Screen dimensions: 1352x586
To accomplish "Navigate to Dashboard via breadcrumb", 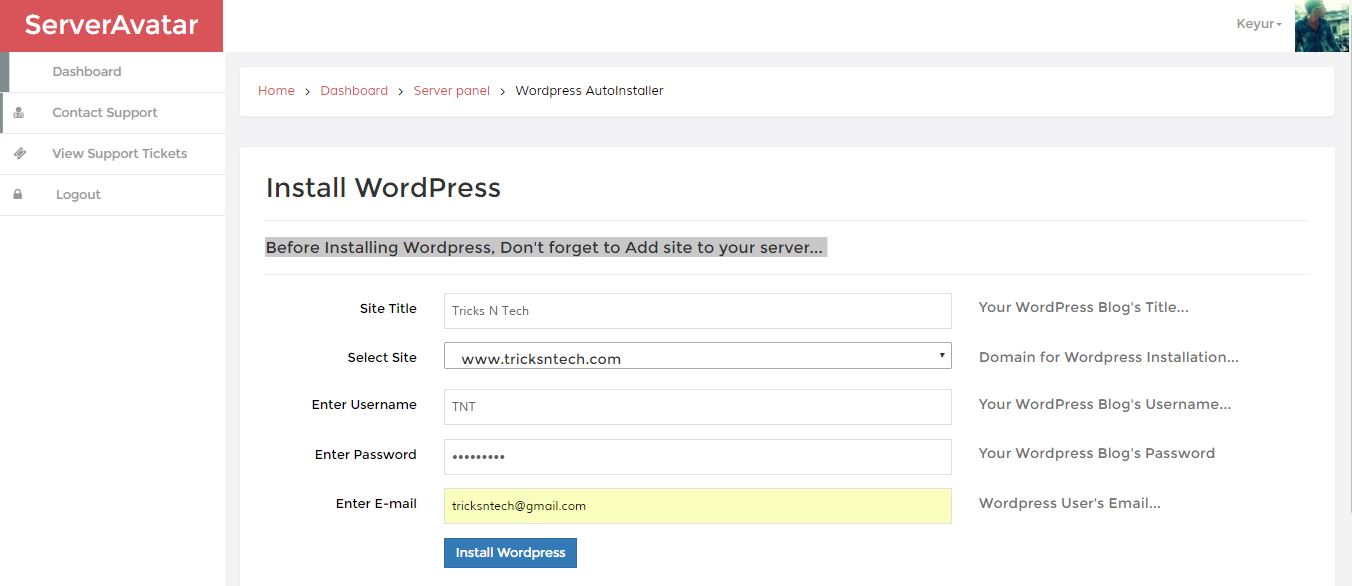I will pyautogui.click(x=354, y=91).
